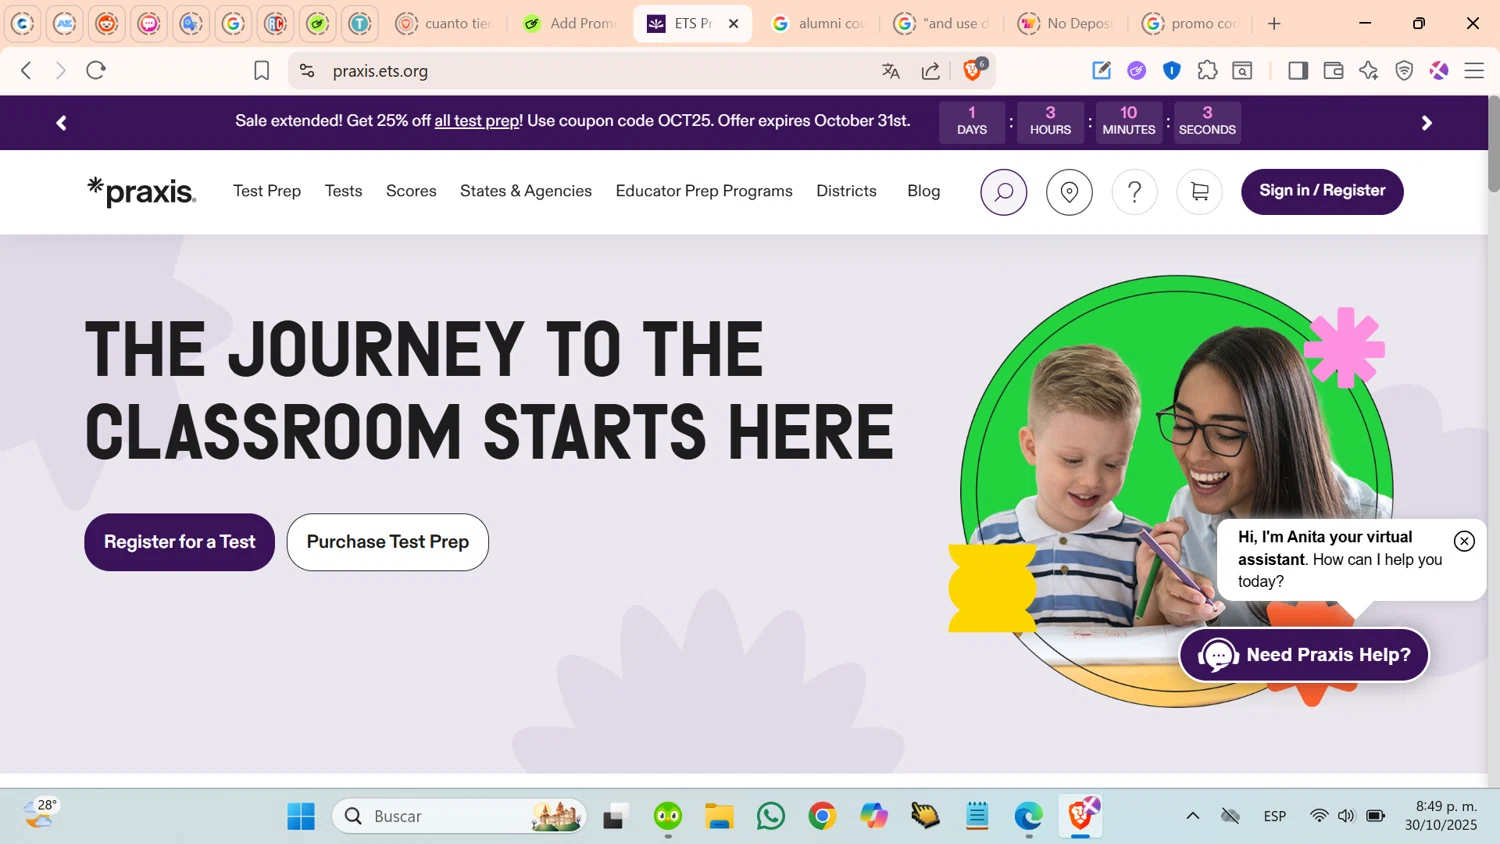Screen dimensions: 1500x844
Task: Switch to 'cuanto tie' tab
Action: coord(445,23)
